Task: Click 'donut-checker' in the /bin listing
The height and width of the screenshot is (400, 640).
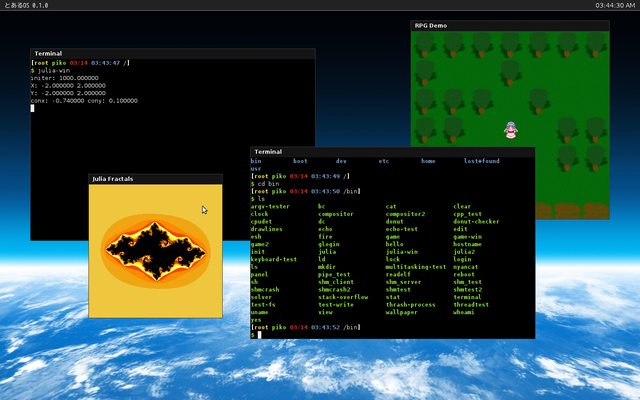Action: 476,222
